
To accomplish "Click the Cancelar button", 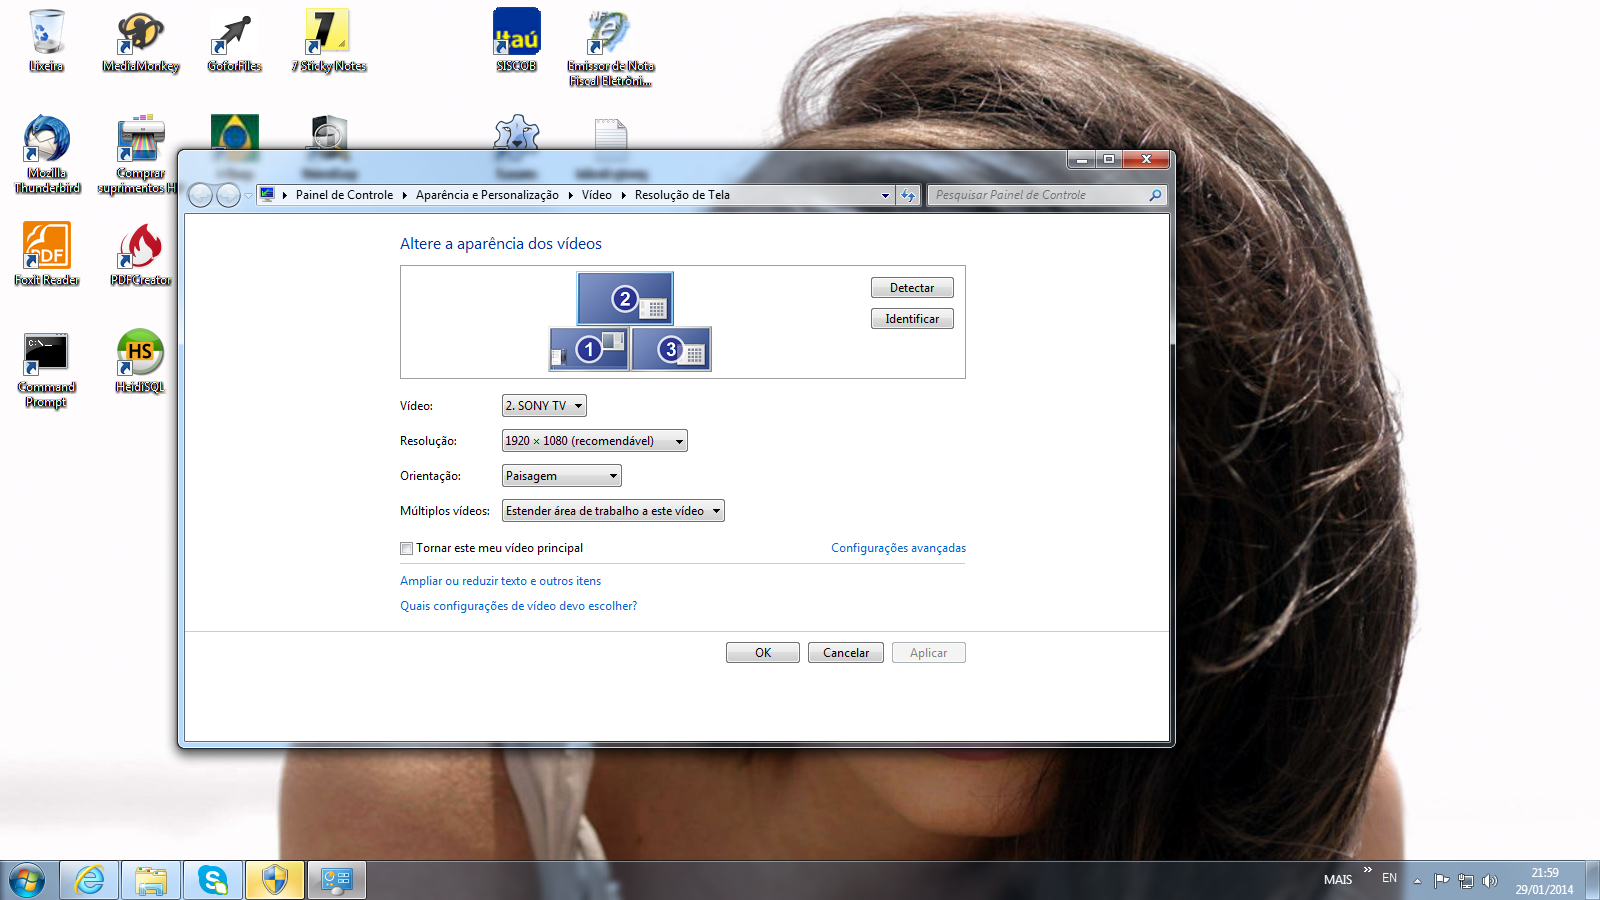I will [846, 653].
